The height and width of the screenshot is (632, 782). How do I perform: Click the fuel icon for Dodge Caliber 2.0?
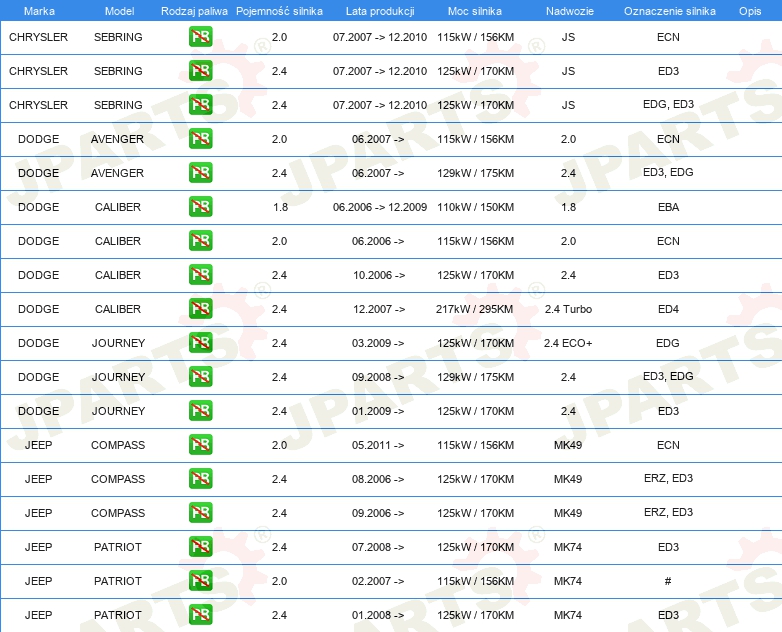[x=200, y=241]
